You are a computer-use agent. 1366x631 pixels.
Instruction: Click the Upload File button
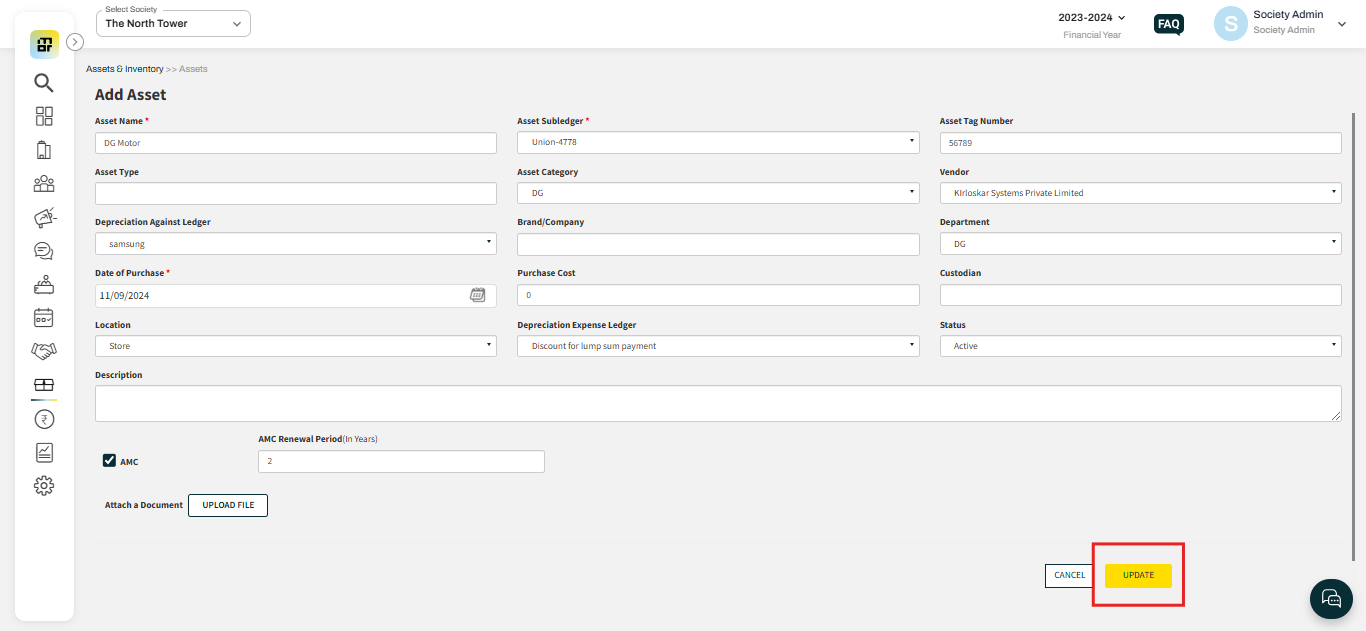tap(228, 505)
